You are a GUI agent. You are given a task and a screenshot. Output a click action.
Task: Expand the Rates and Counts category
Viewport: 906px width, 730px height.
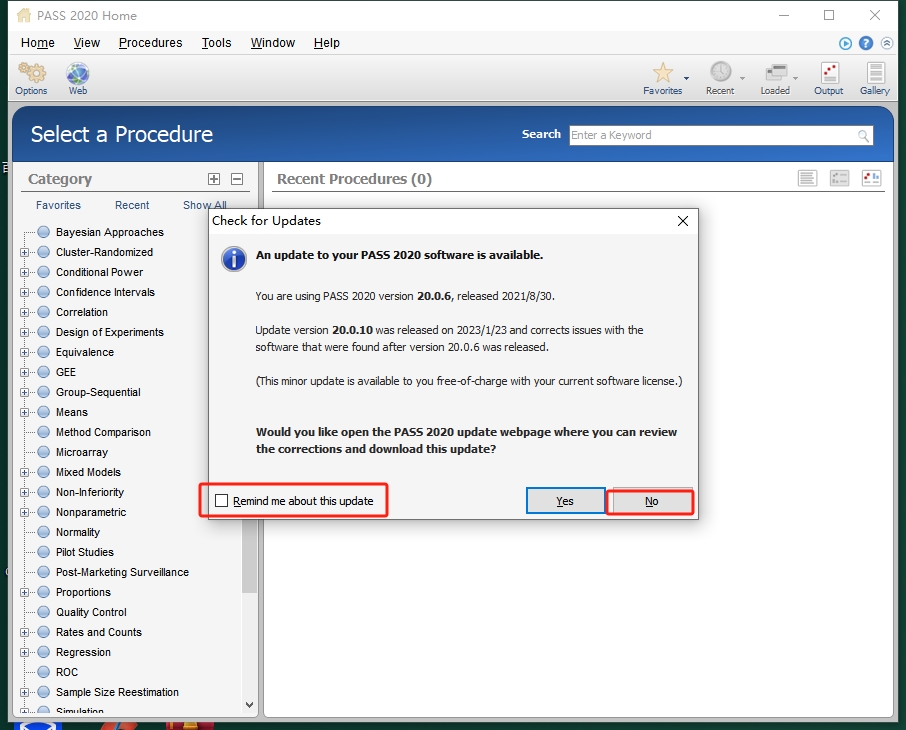pyautogui.click(x=24, y=632)
